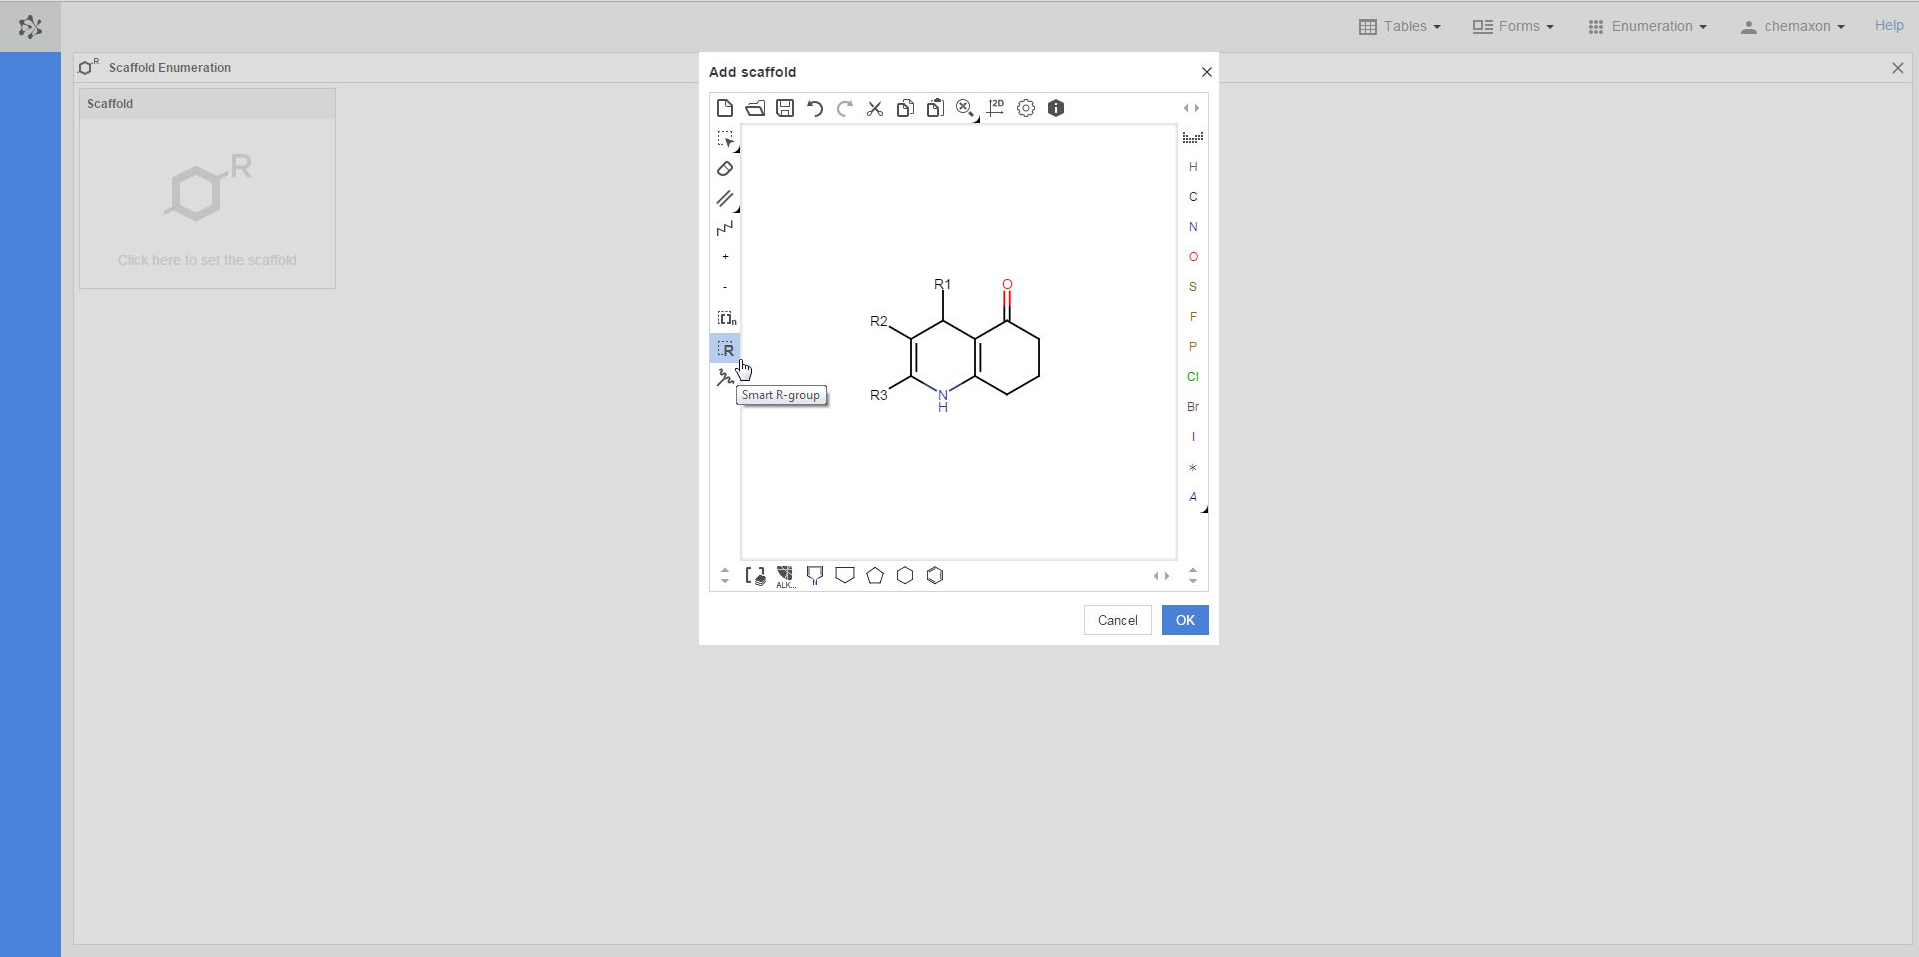Pick the chain bond drawing tool
The height and width of the screenshot is (957, 1919).
point(725,229)
